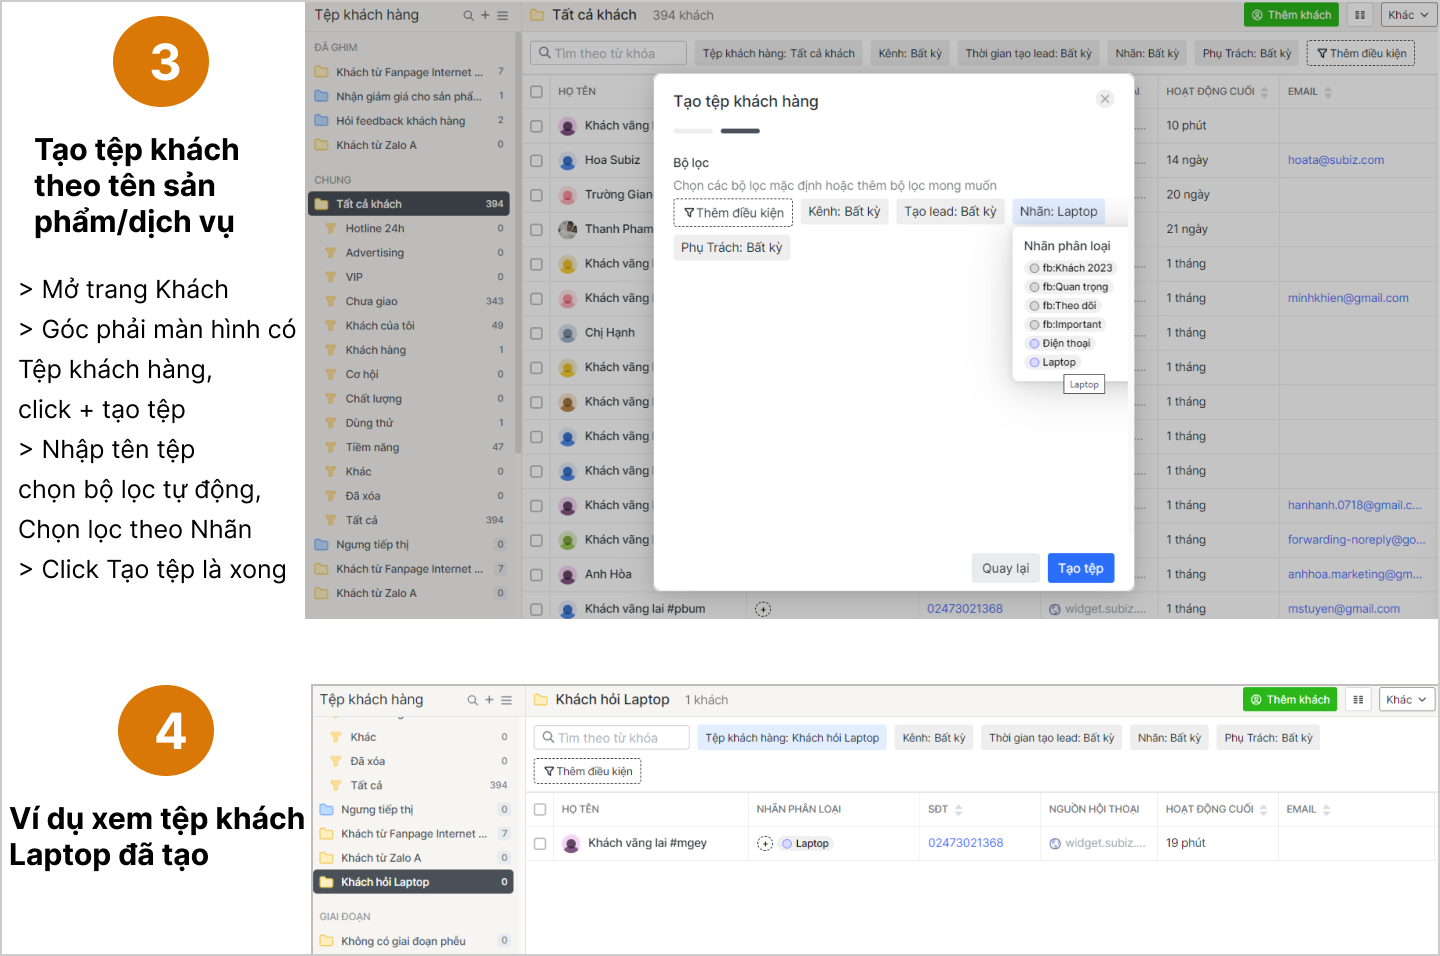The height and width of the screenshot is (956, 1440).
Task: Click add-label icon in Khách vãng lai #mgey row
Action: pos(765,844)
